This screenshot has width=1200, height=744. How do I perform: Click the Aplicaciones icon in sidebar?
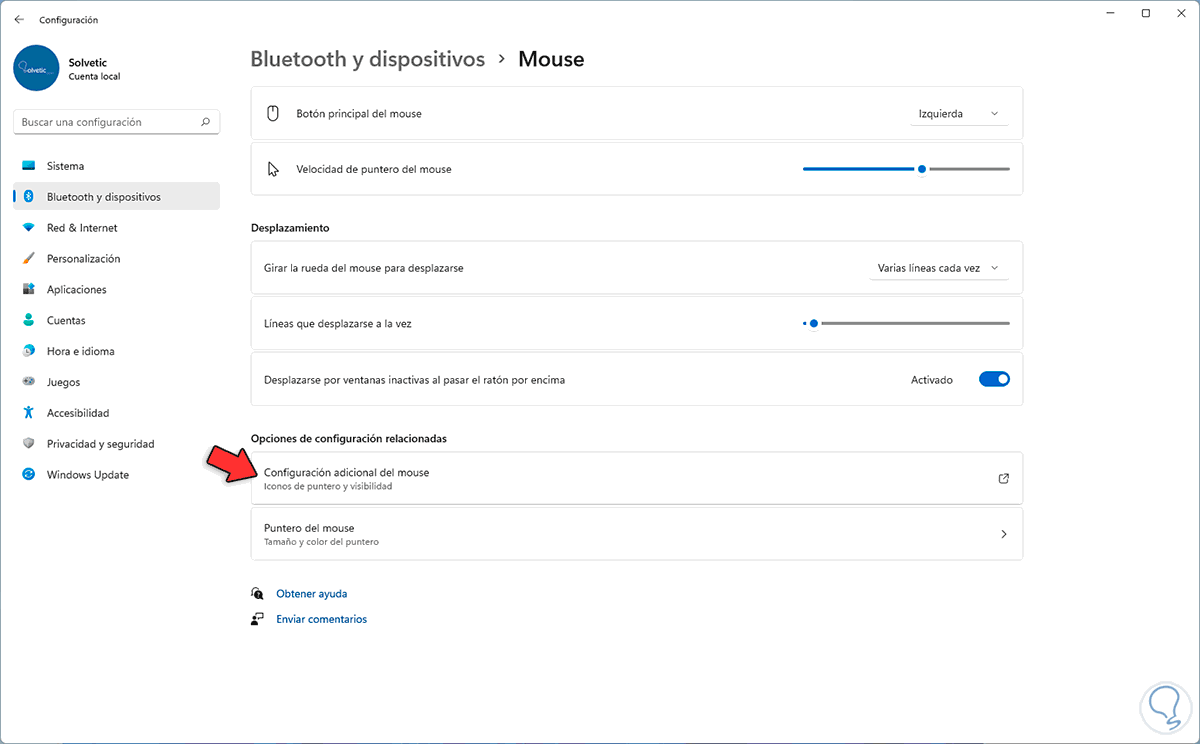tap(28, 290)
